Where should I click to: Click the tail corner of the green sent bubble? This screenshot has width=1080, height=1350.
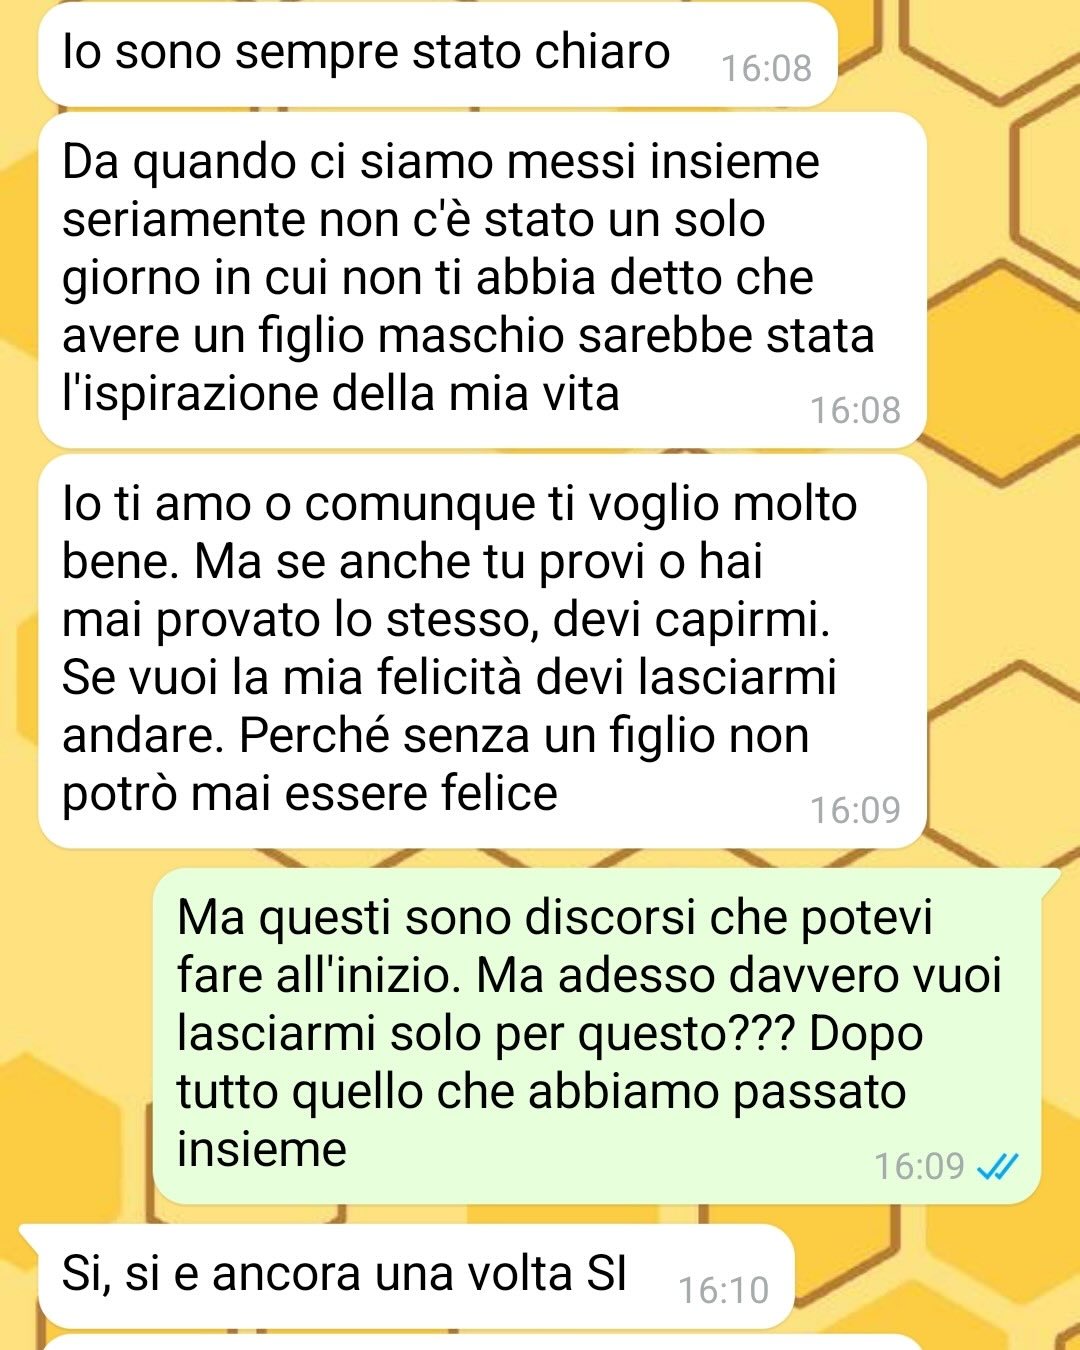coord(1050,877)
